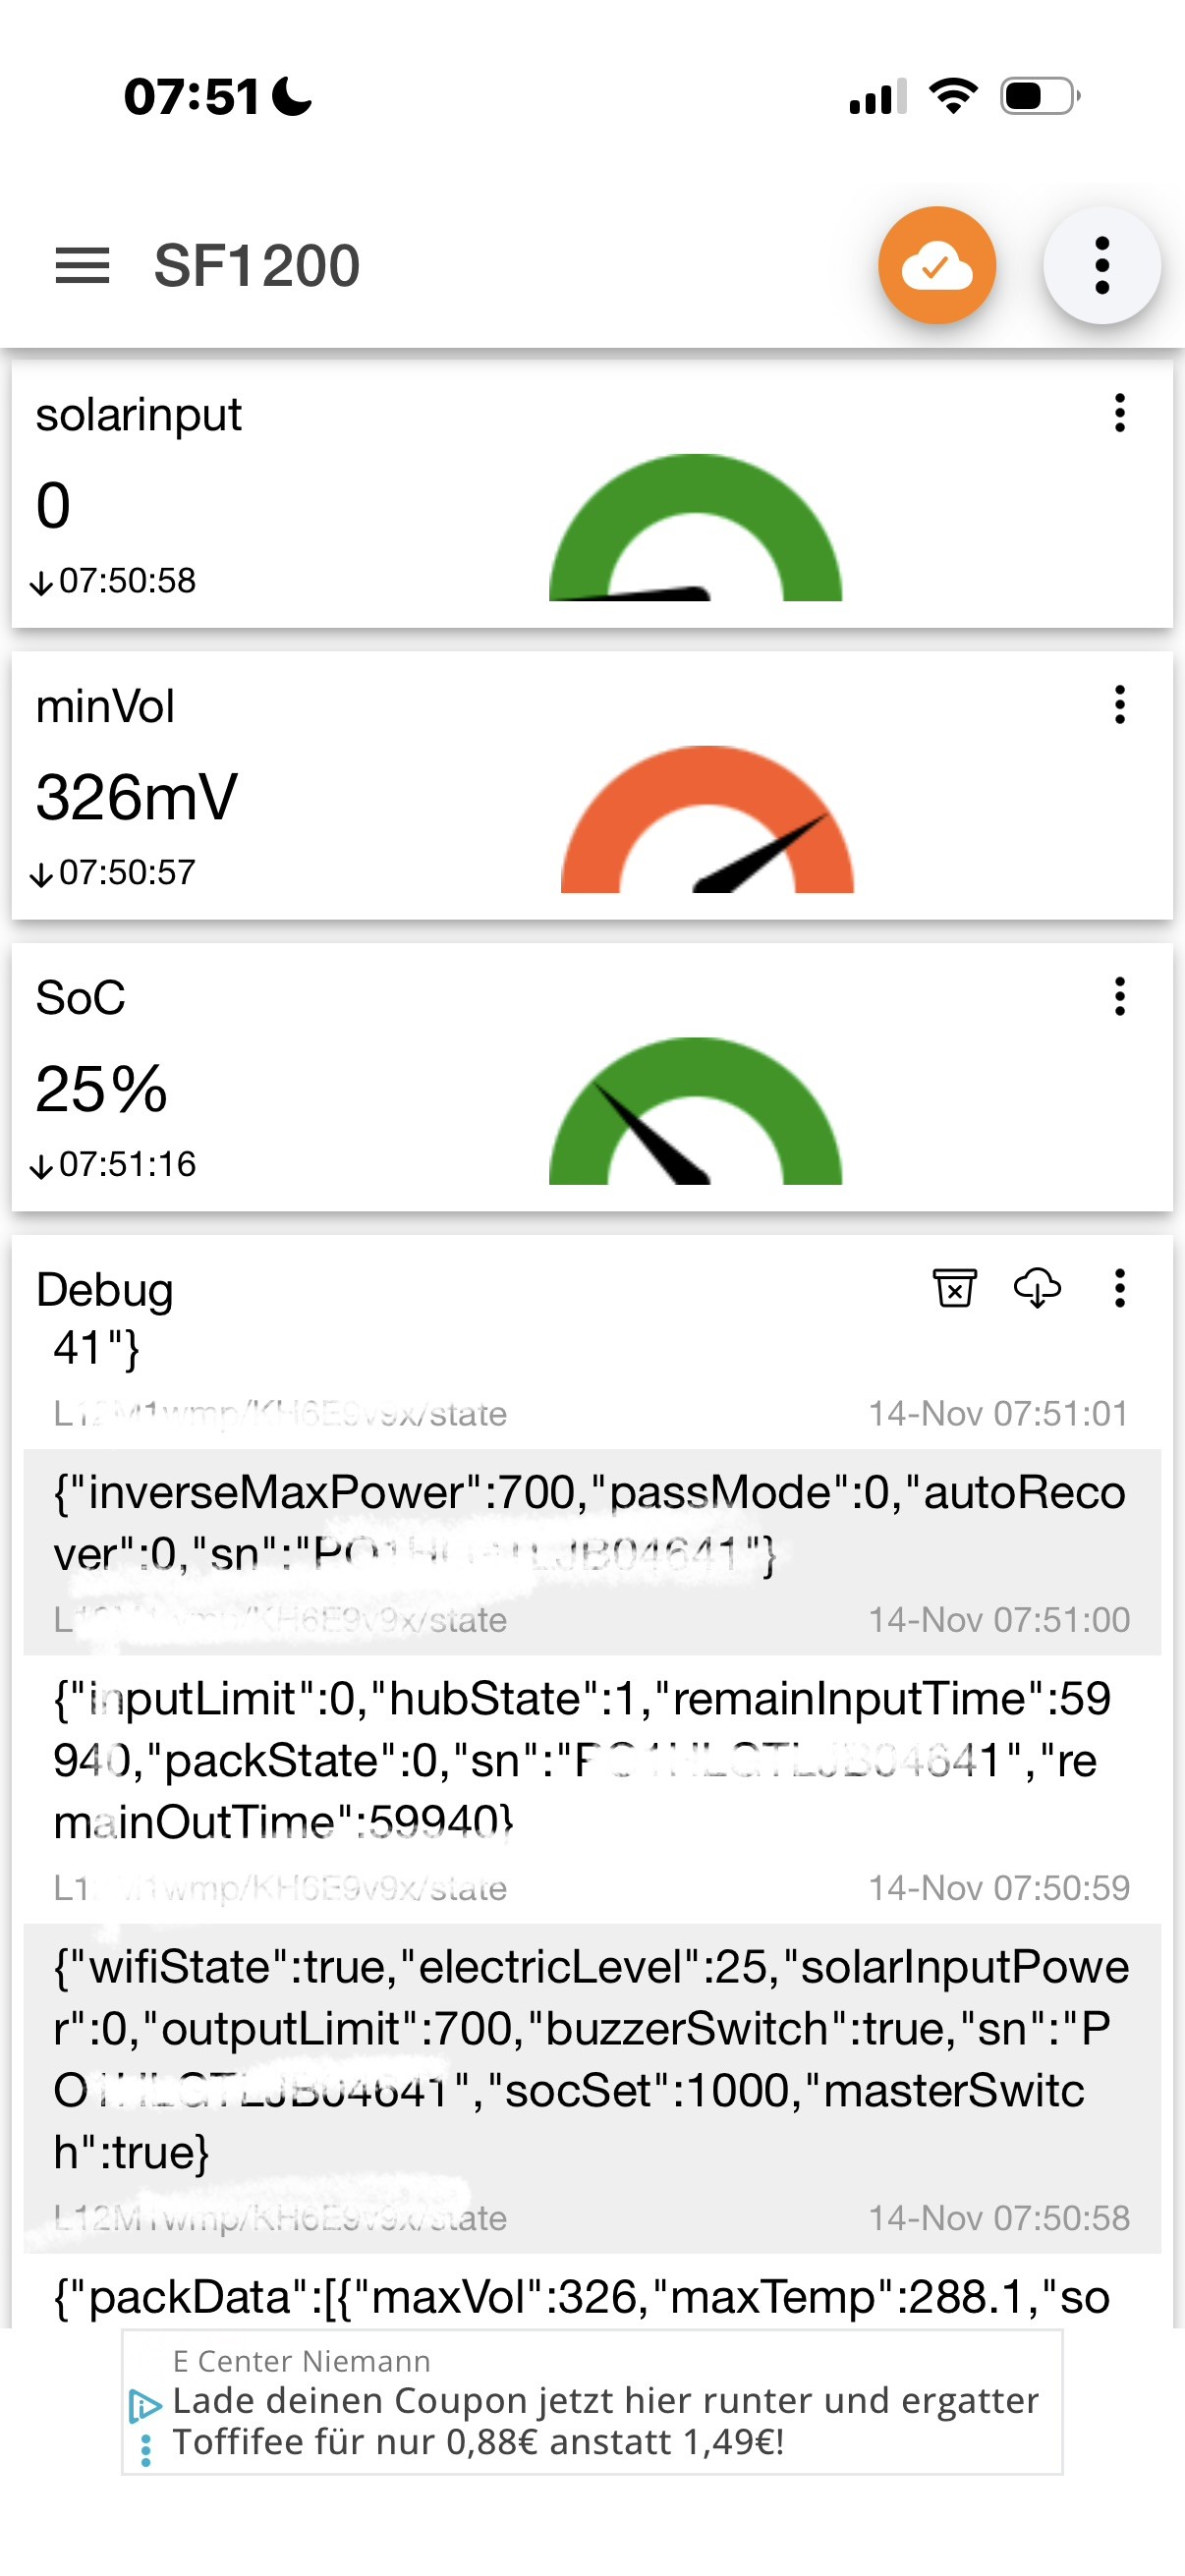Tap the packData maxVol debug message
This screenshot has width=1185, height=2576.
580,2297
